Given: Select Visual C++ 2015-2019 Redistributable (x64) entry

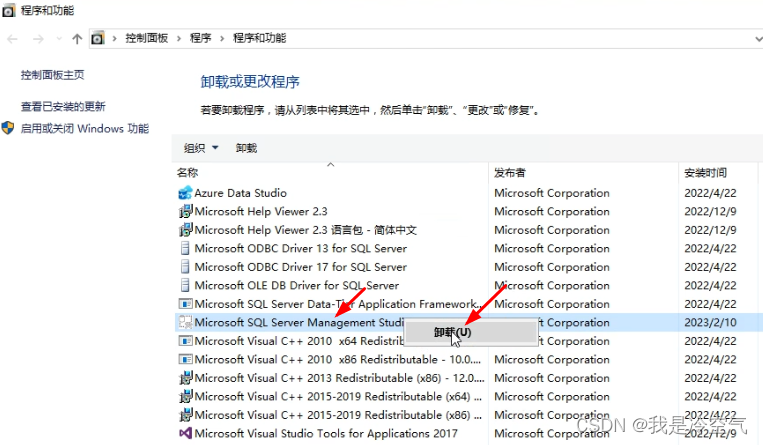Looking at the screenshot, I should (338, 396).
